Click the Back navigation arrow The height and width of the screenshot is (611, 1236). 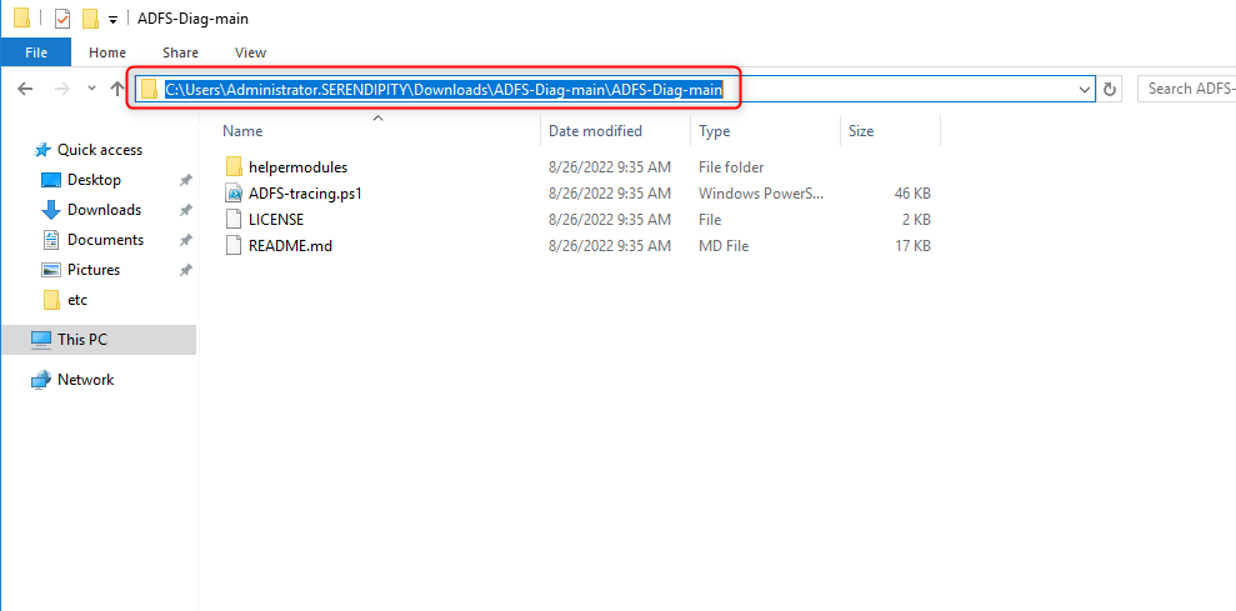[x=26, y=89]
